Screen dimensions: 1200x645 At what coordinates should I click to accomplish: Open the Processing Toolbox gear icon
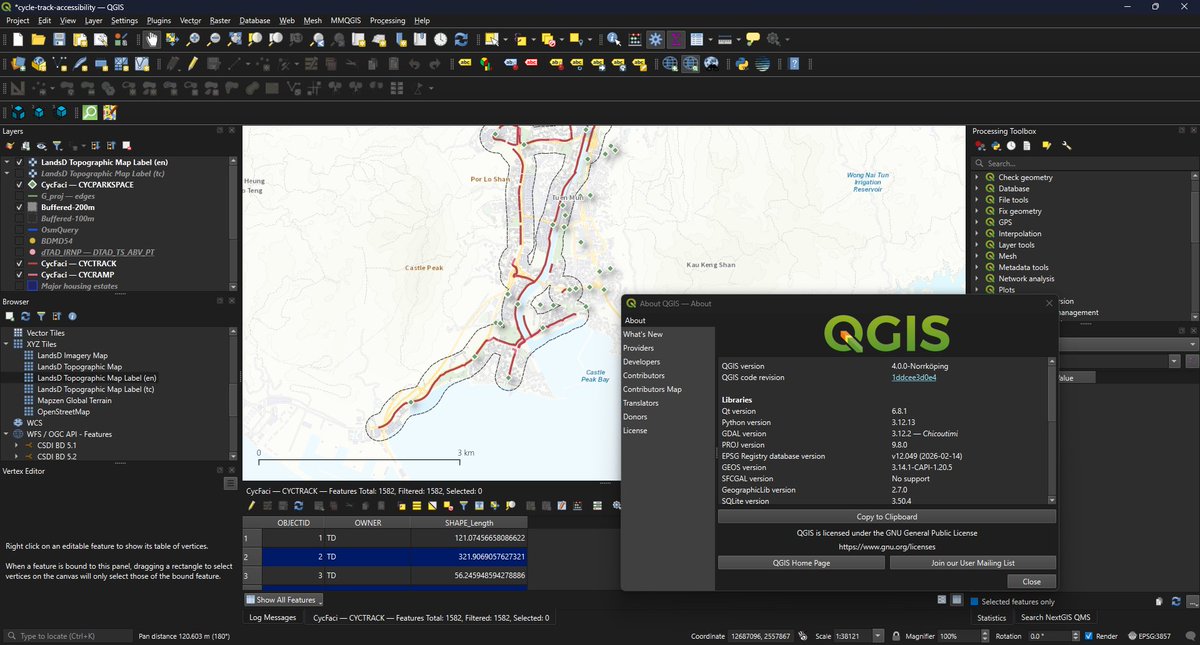click(x=655, y=40)
